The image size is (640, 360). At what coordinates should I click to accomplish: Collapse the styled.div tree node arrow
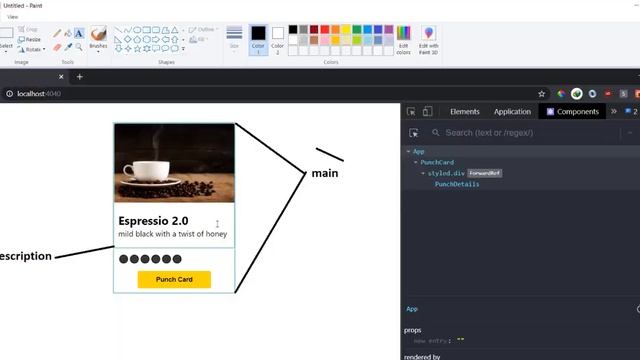point(423,173)
